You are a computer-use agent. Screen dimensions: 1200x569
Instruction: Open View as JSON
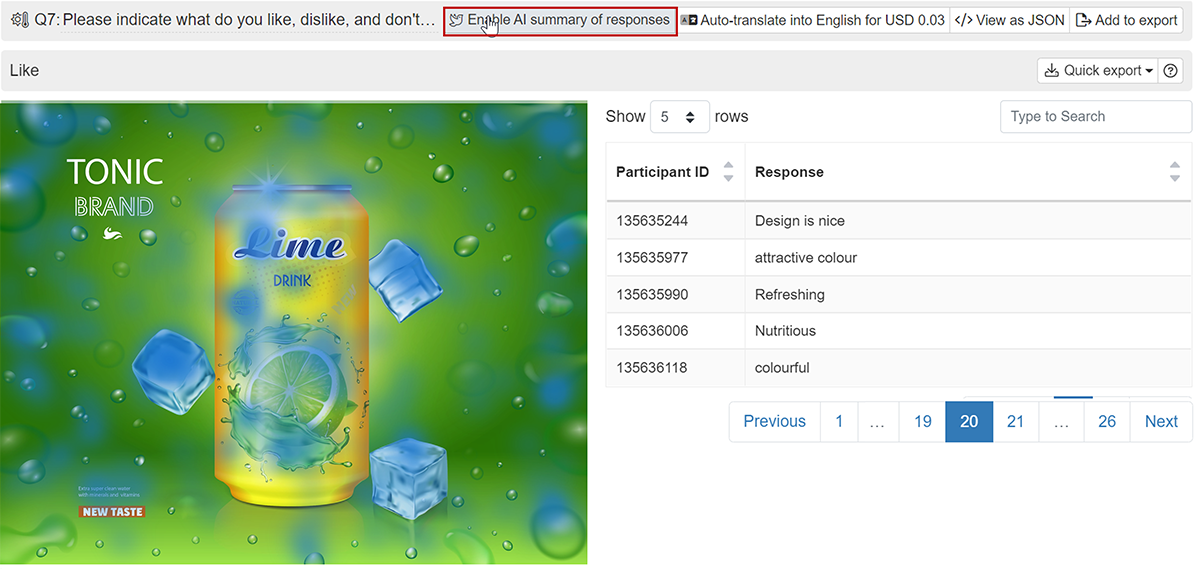(1009, 20)
